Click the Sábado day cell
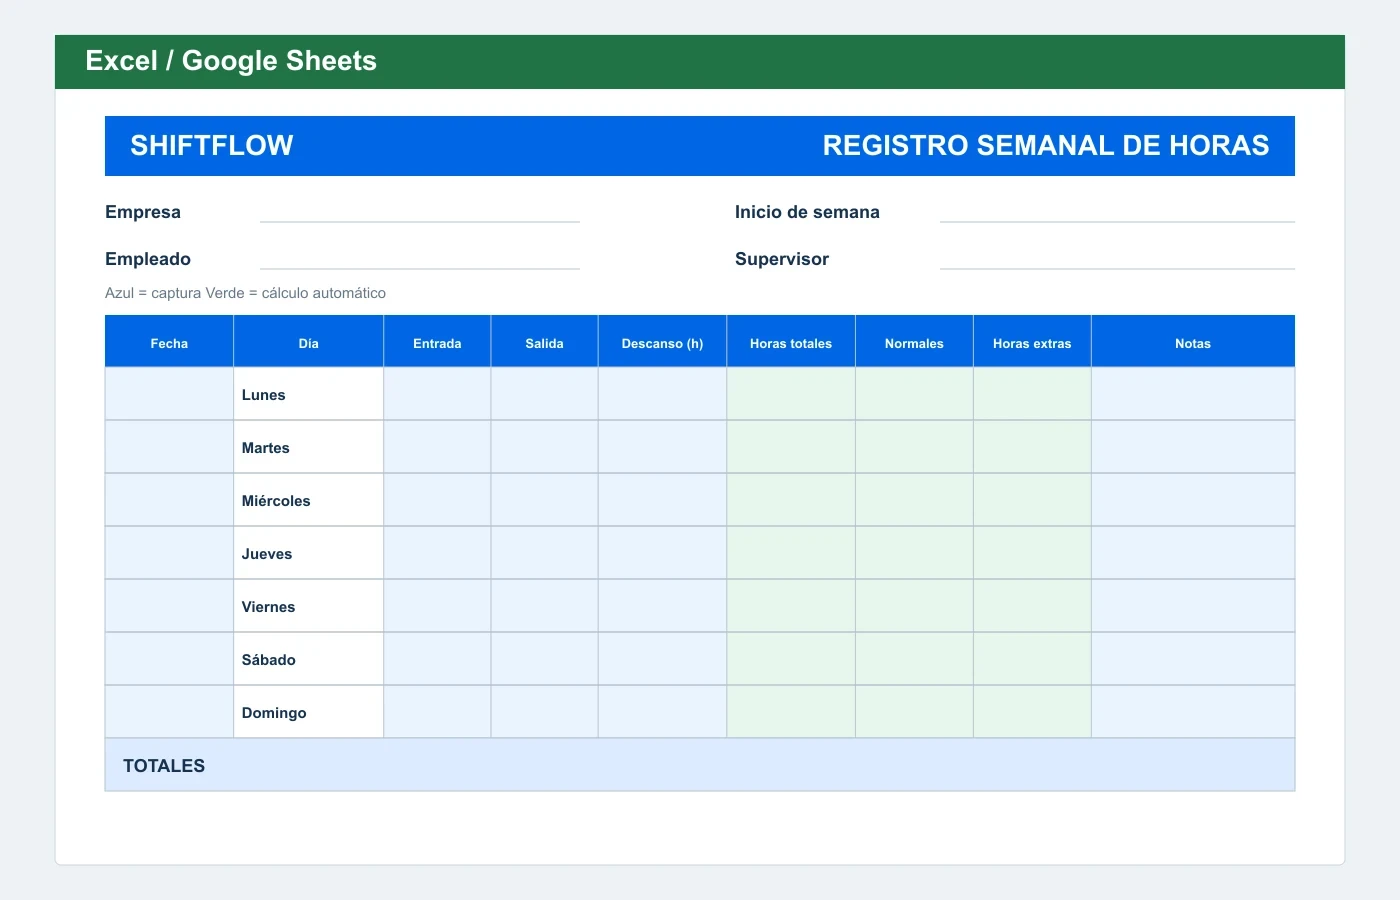Image resolution: width=1400 pixels, height=900 pixels. click(x=309, y=659)
